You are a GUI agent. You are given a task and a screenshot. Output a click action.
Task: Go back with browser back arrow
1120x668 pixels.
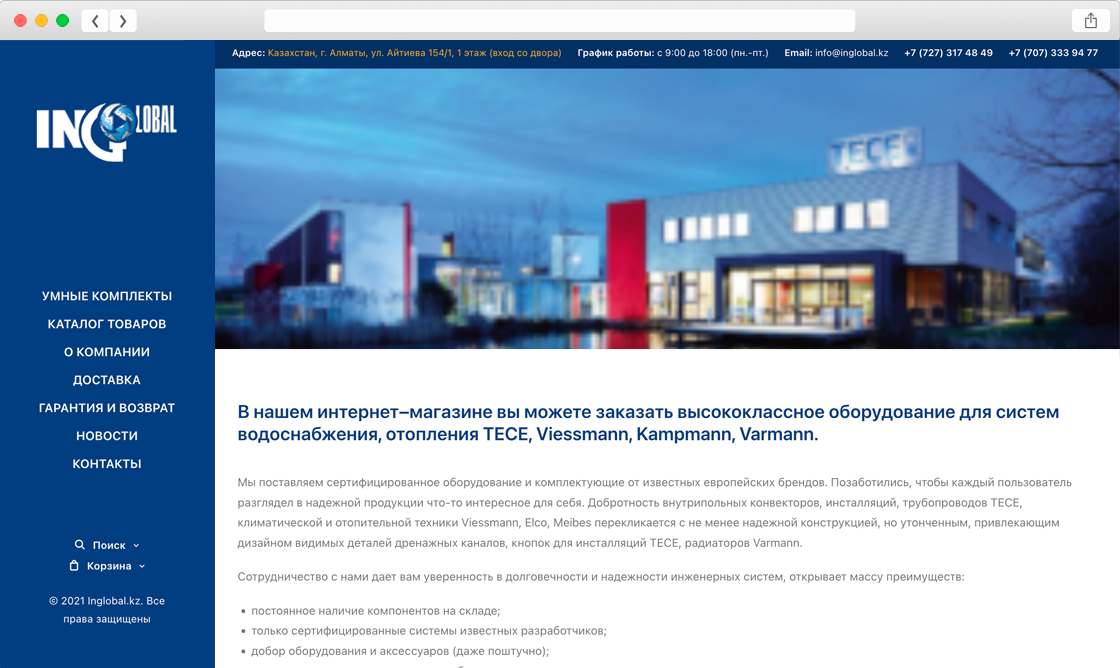95,21
